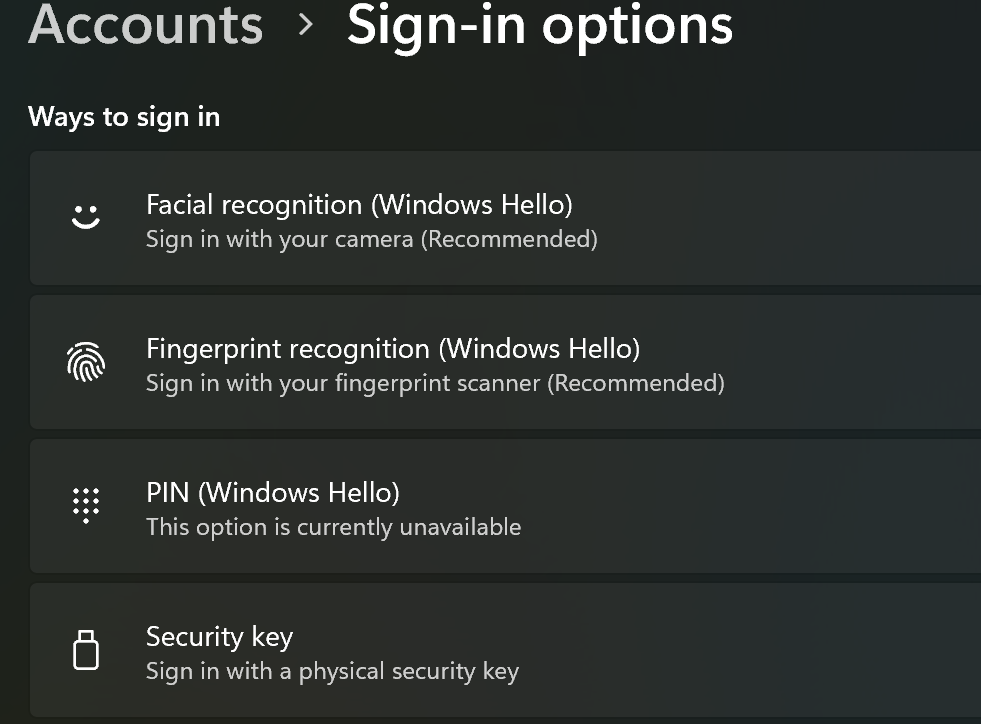
Task: Click the Sign-in options breadcrumb label
Action: pos(540,26)
